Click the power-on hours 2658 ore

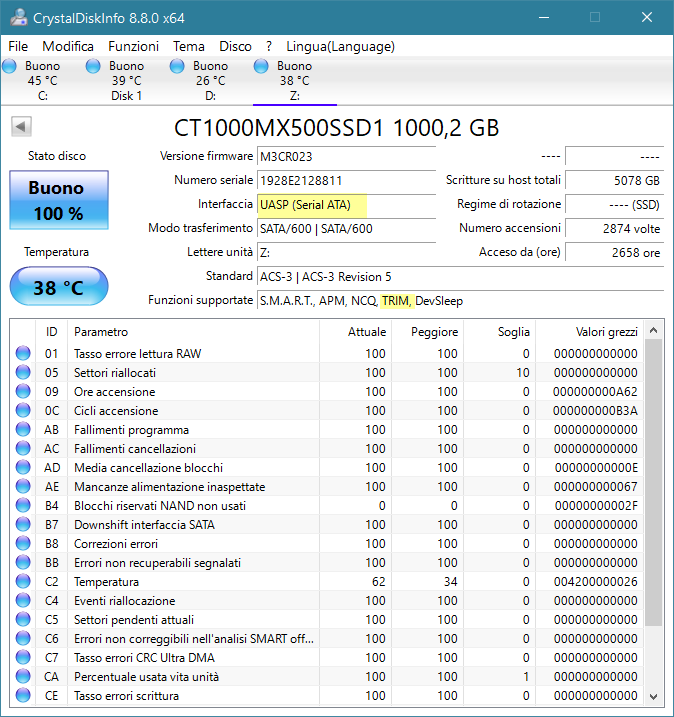coord(614,253)
